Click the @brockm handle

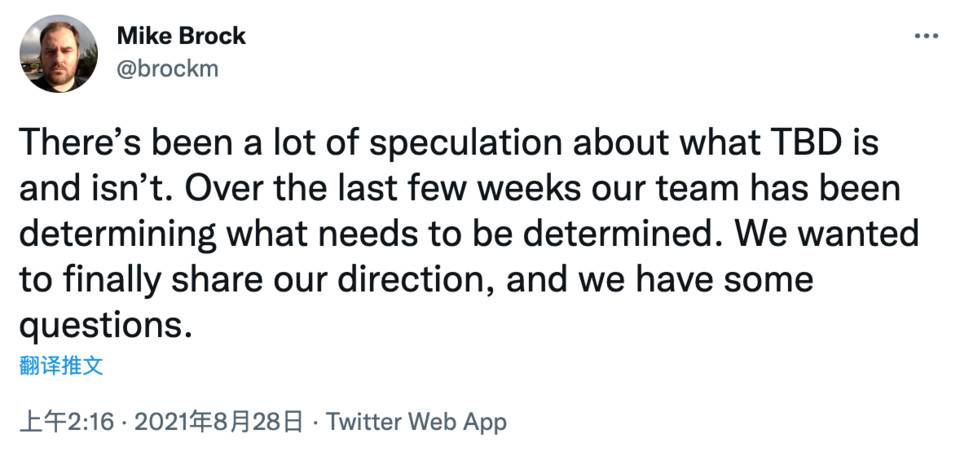[167, 69]
